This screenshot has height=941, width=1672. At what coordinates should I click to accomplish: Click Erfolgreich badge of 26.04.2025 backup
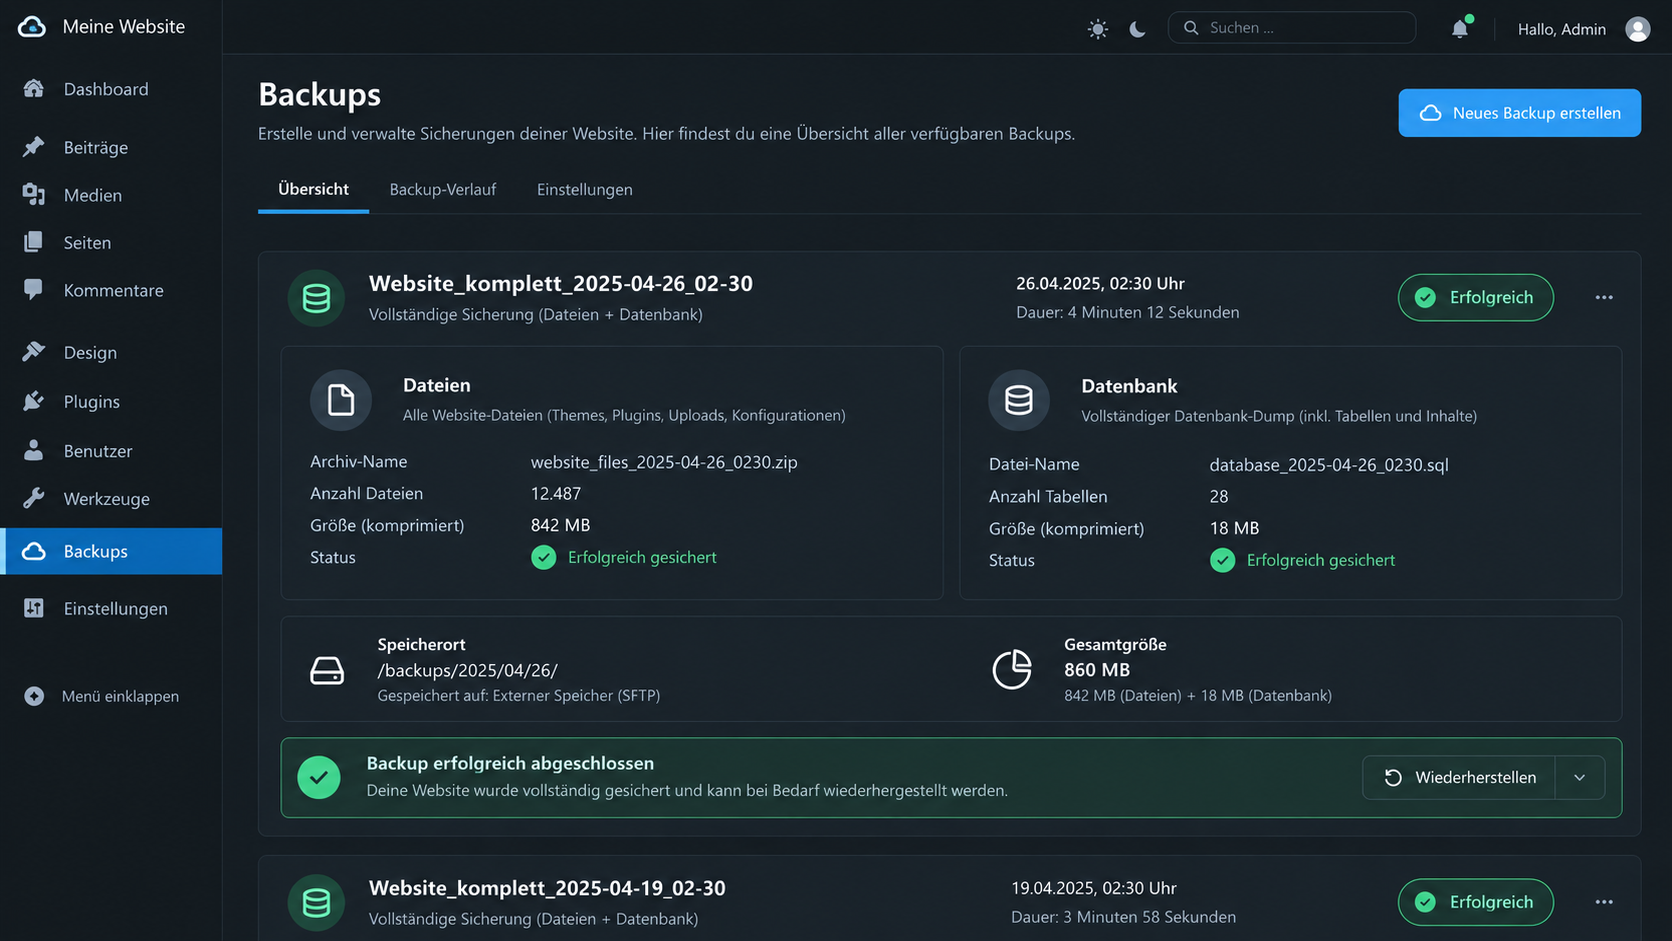point(1475,297)
